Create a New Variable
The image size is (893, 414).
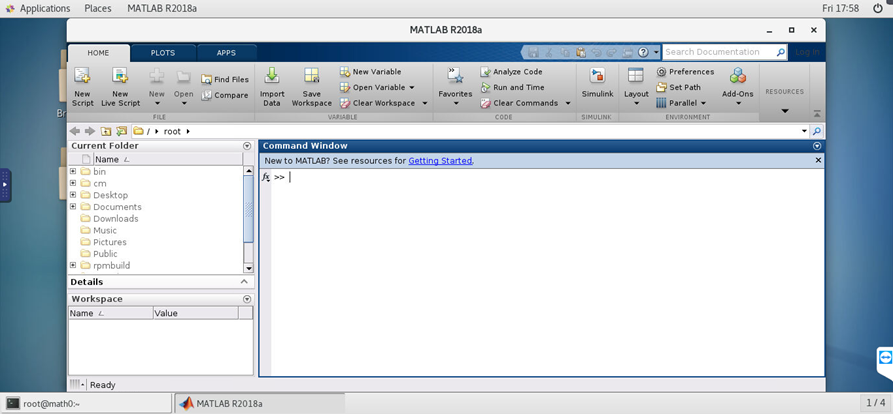point(371,72)
